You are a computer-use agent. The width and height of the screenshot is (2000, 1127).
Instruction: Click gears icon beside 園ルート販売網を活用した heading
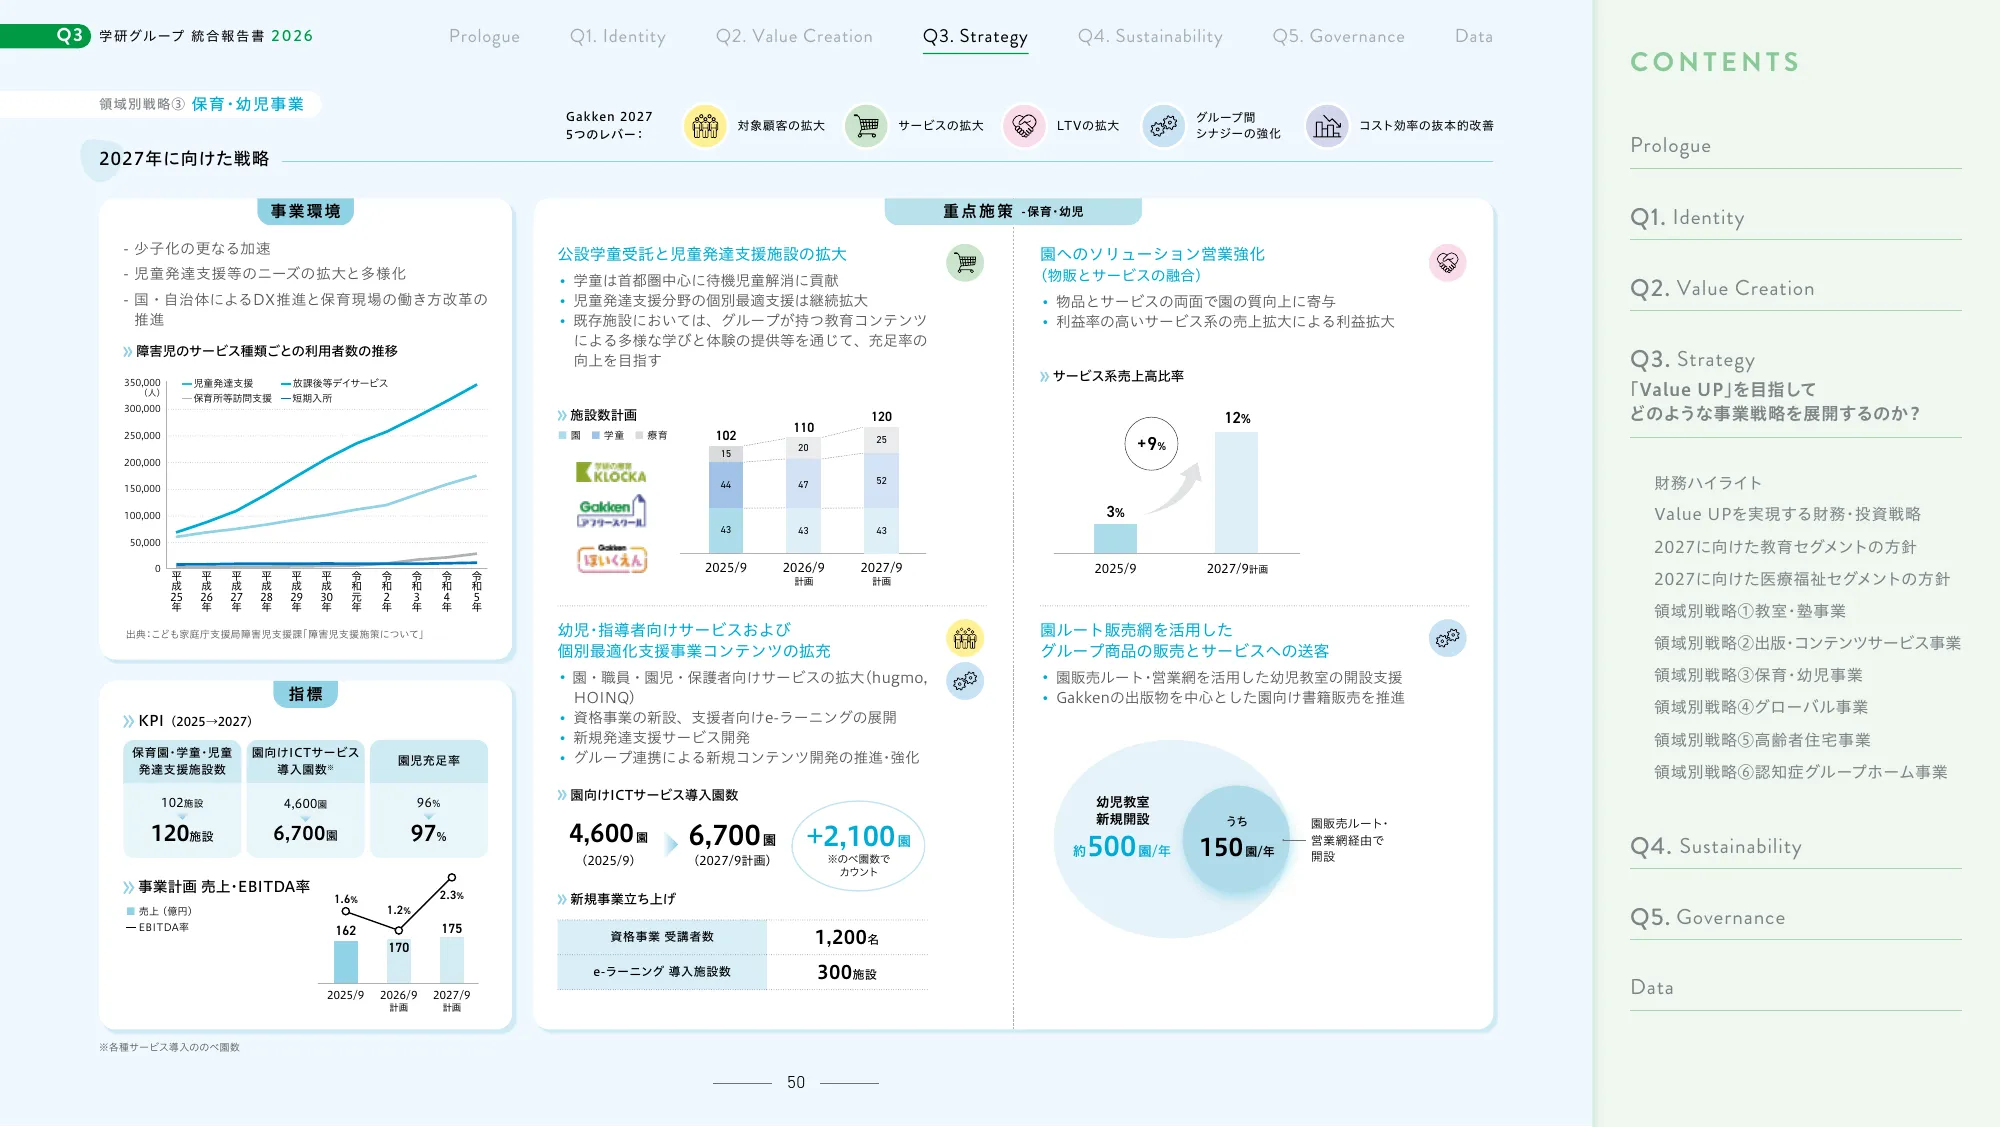(1447, 637)
